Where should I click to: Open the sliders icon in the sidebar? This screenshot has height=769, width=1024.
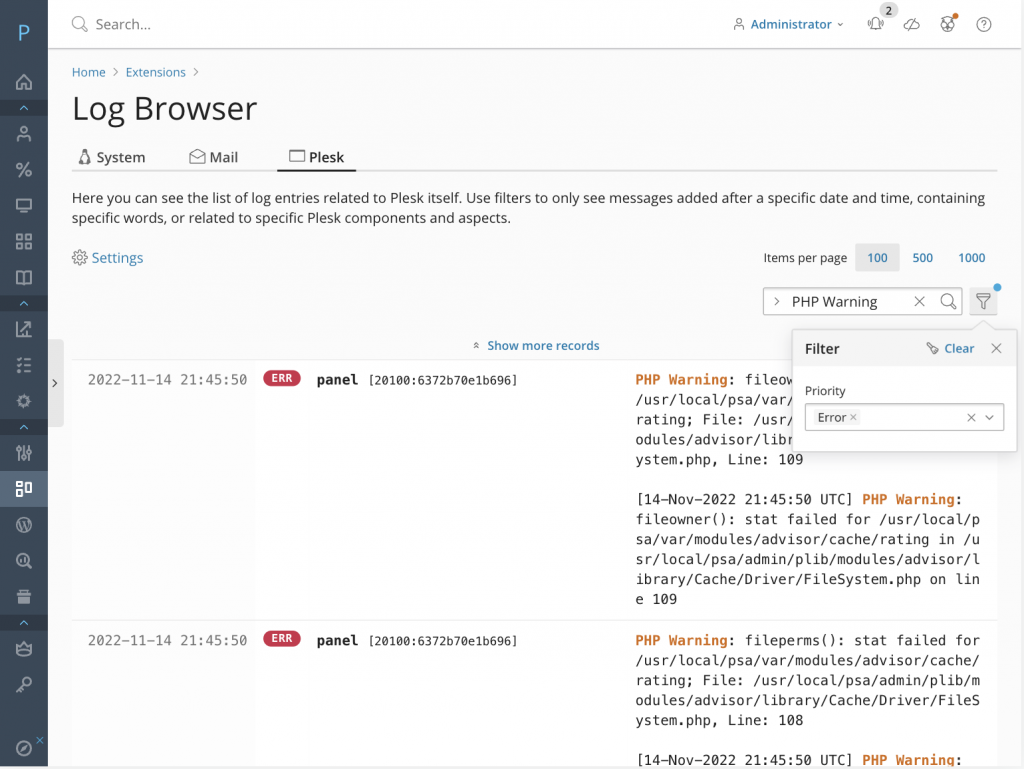[24, 453]
